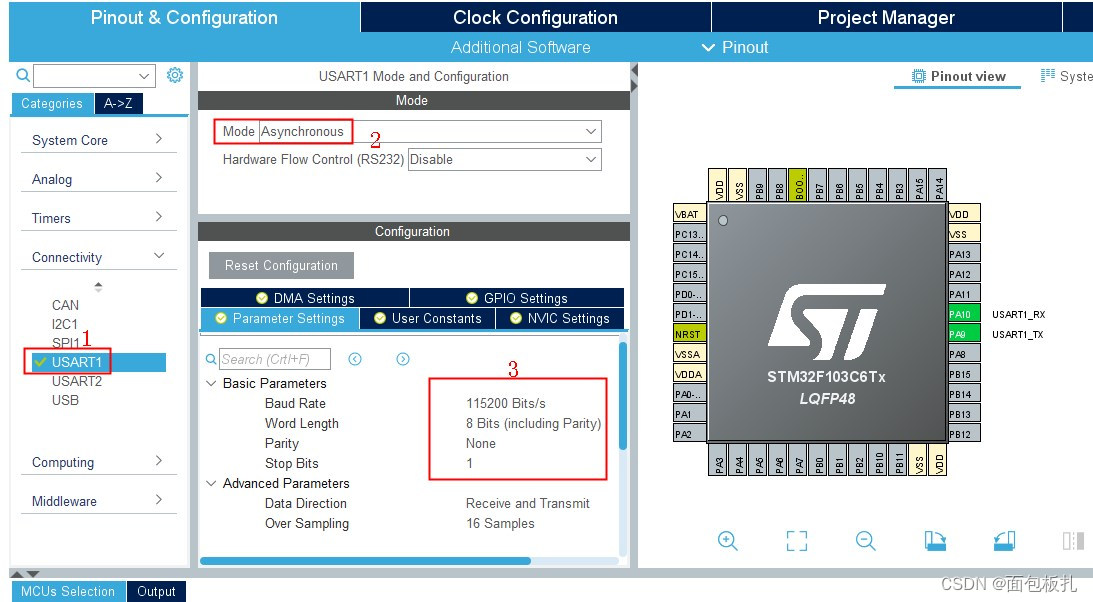Click the parameter list vertical scrollbar
1093x602 pixels.
coord(622,396)
